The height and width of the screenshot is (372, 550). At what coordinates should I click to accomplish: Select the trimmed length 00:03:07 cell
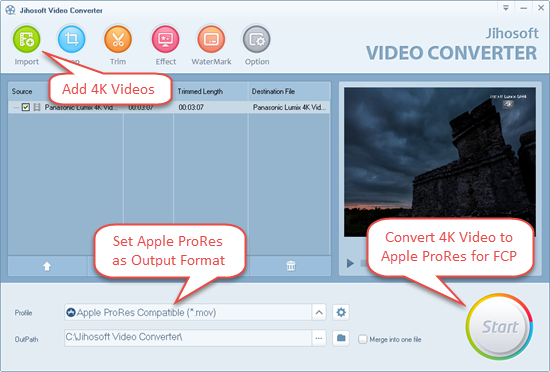(191, 107)
